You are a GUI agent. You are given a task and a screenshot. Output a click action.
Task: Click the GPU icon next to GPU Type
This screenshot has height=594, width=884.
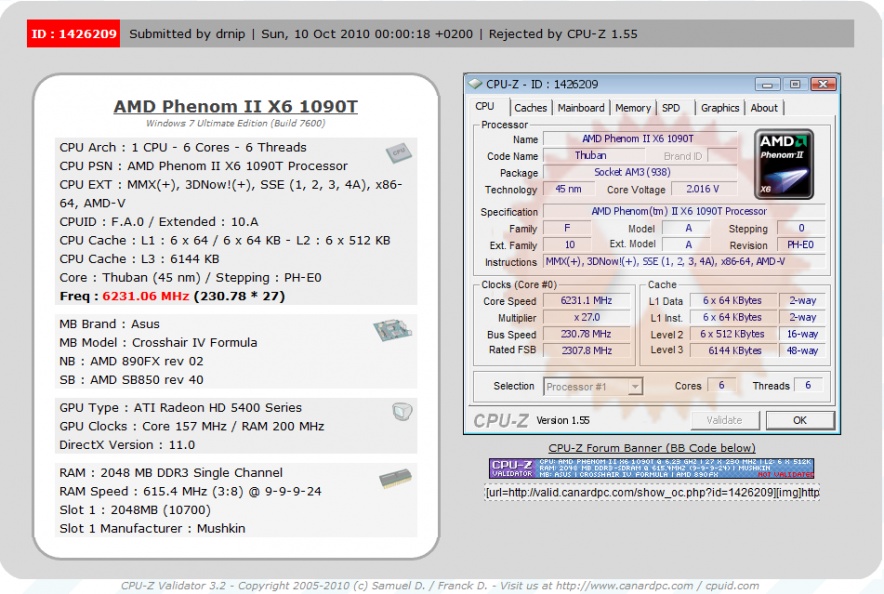tap(401, 411)
